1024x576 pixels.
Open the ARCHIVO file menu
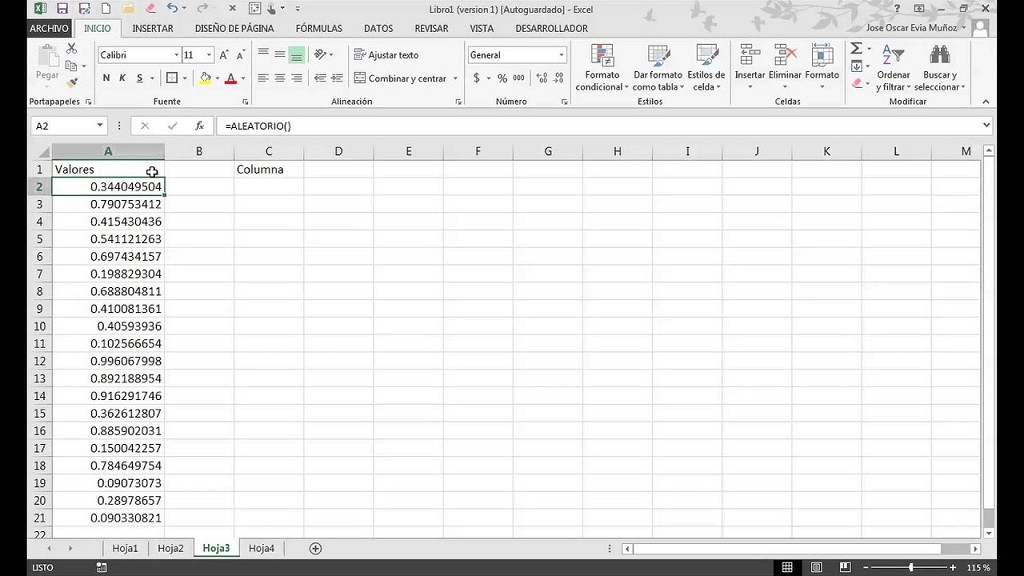tap(49, 28)
